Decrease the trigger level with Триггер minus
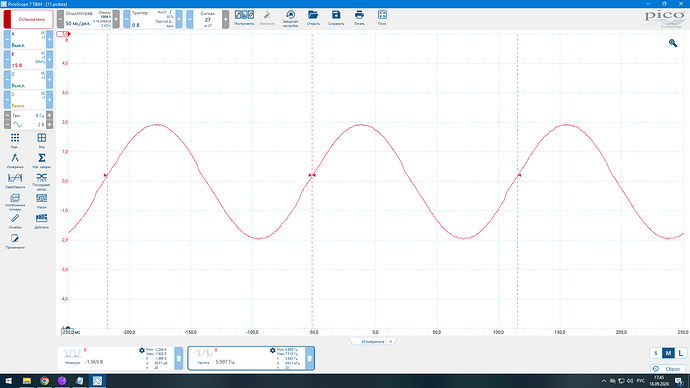 click(127, 19)
